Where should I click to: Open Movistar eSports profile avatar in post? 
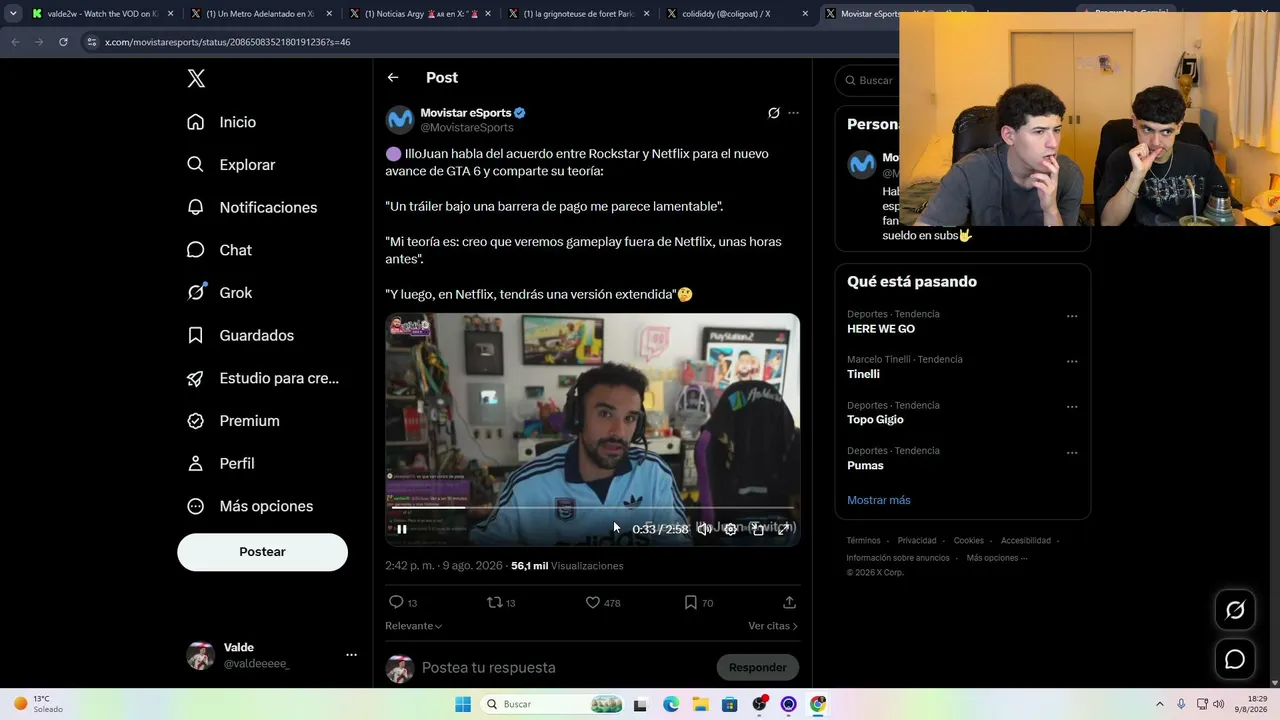coord(400,120)
